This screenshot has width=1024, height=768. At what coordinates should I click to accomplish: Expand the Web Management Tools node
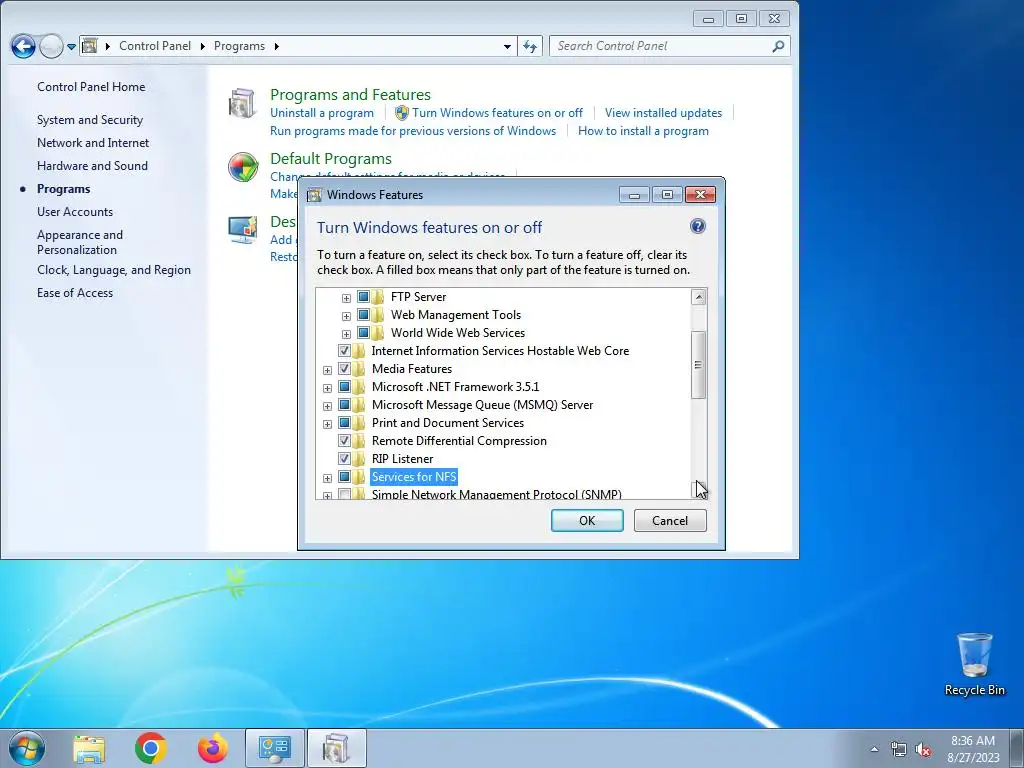pos(346,317)
